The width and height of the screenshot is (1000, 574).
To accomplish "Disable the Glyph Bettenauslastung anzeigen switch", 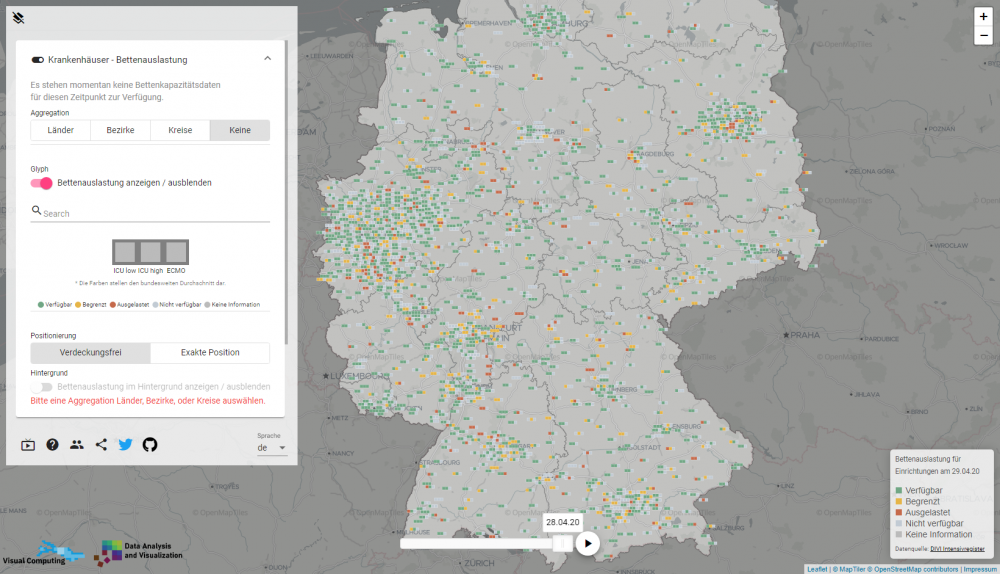I will (x=42, y=183).
